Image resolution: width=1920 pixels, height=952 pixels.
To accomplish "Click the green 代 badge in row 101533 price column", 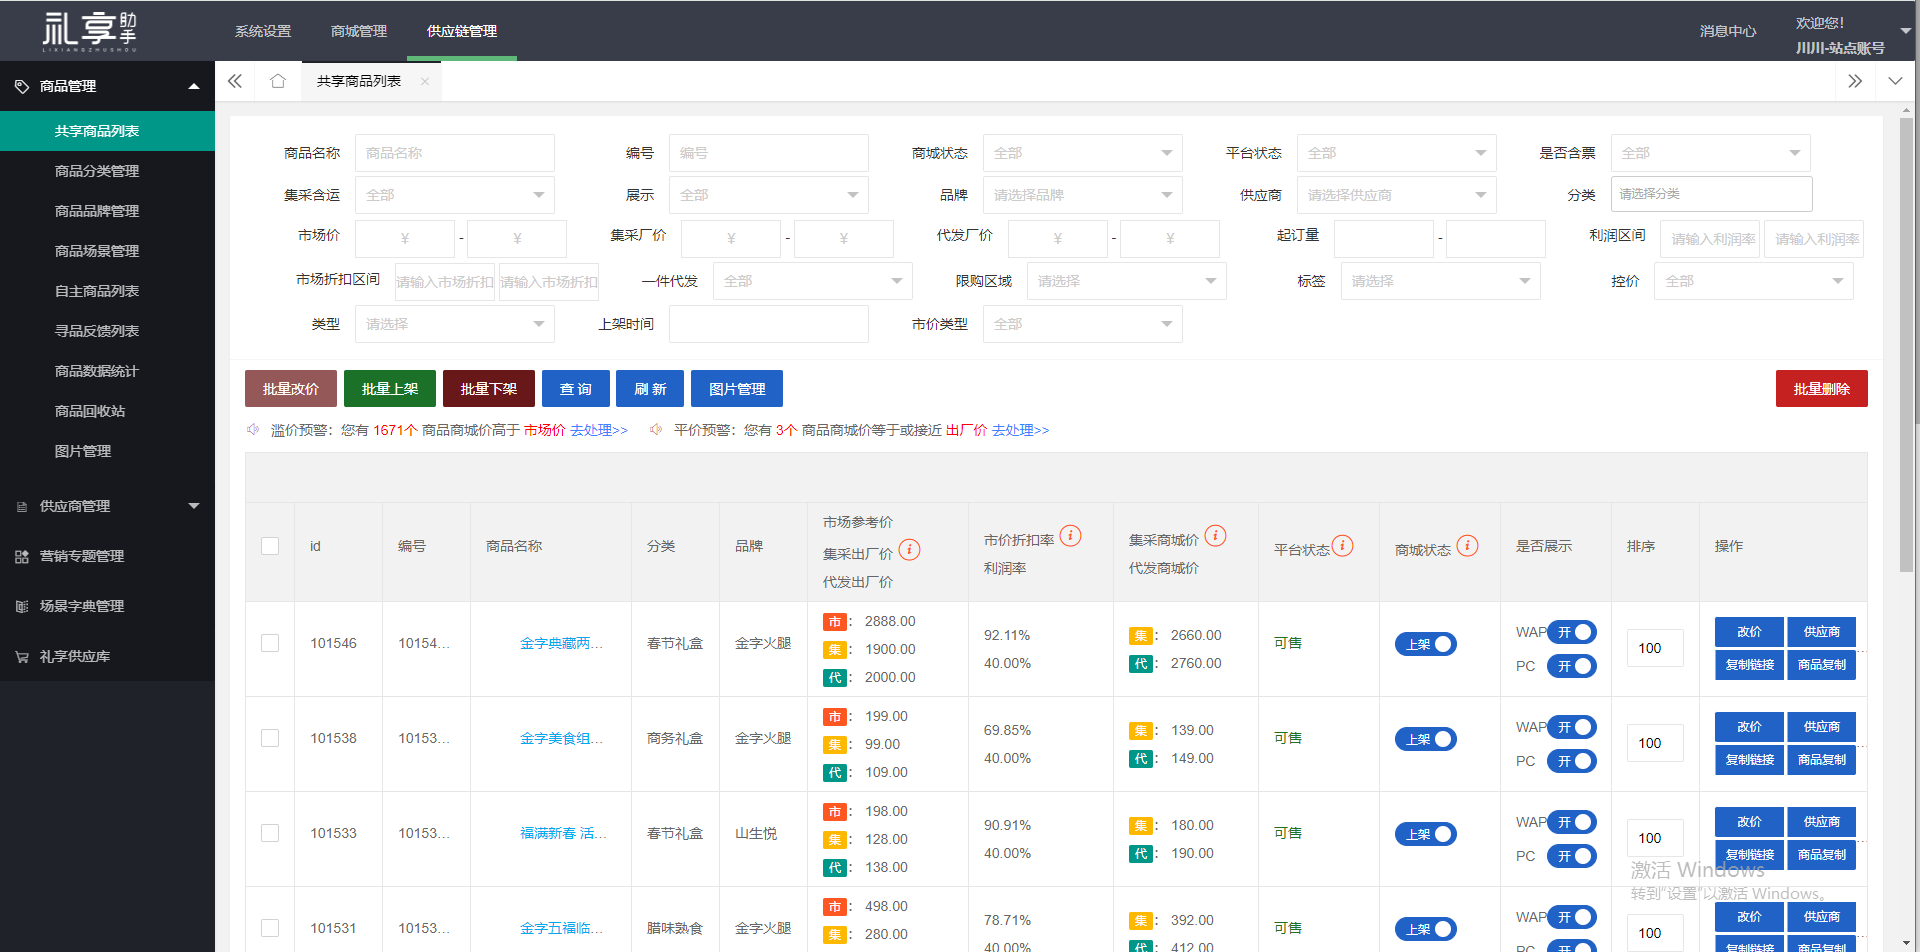I will click(x=835, y=868).
